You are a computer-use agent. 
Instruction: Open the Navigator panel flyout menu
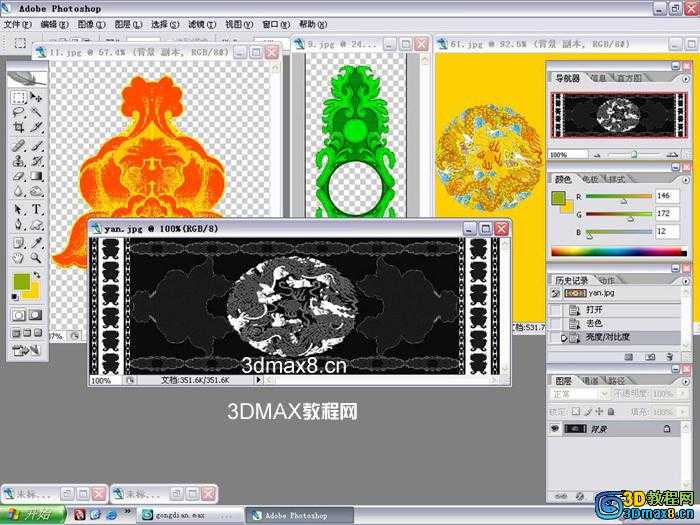(686, 79)
